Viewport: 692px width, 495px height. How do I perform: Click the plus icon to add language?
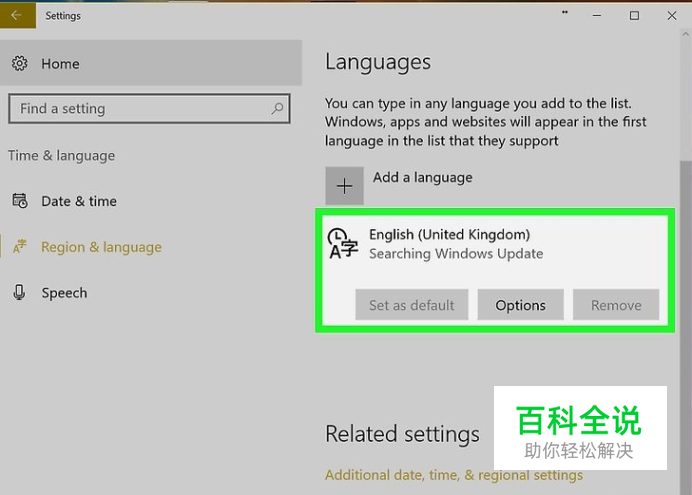click(x=344, y=186)
